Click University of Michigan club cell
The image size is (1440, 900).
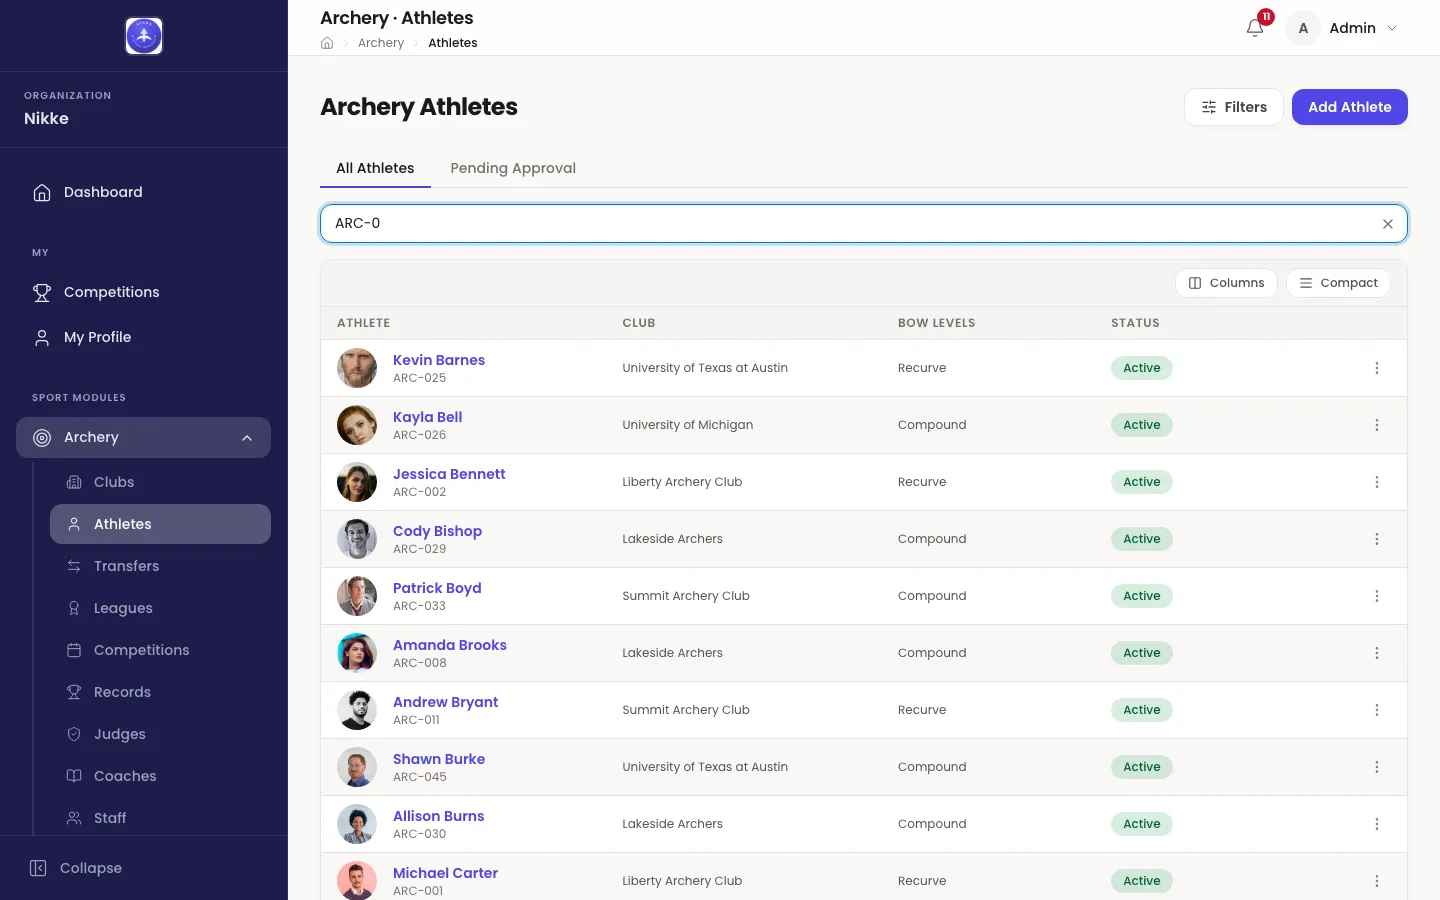coord(688,425)
